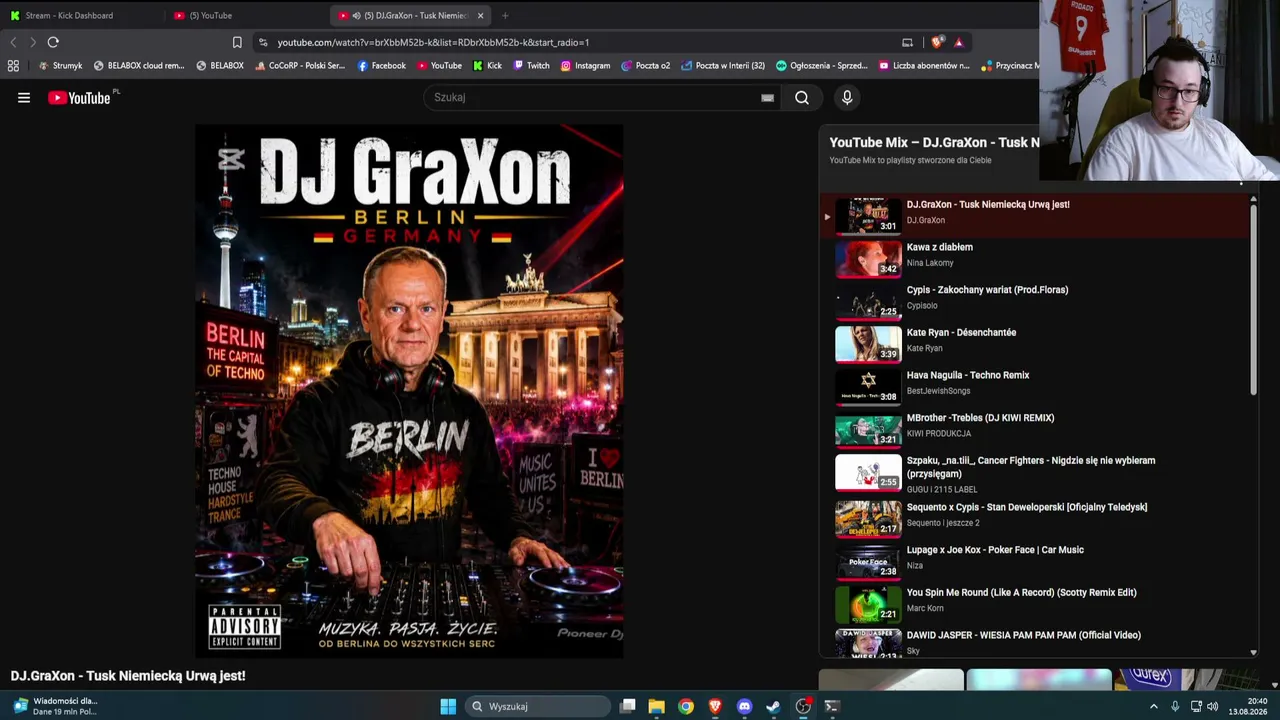Select Nigdzie się nie wybieram playlist entry

tap(1034, 473)
